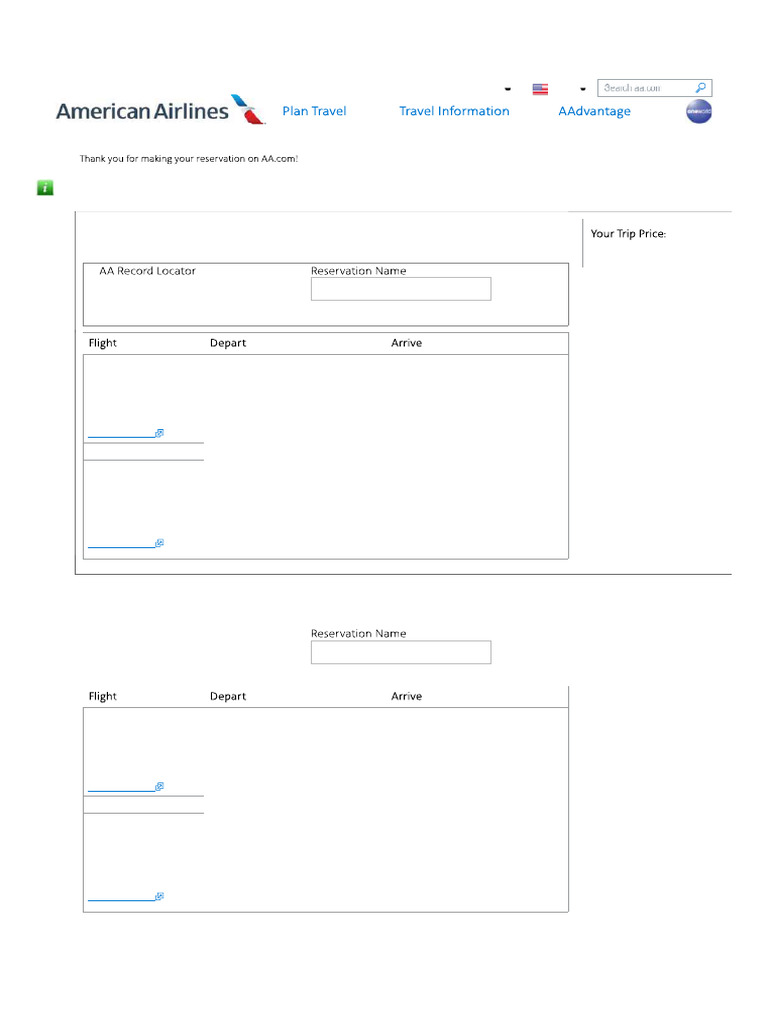Viewport: 768px width, 1024px height.
Task: Open the AAdvantage menu
Action: [x=594, y=111]
